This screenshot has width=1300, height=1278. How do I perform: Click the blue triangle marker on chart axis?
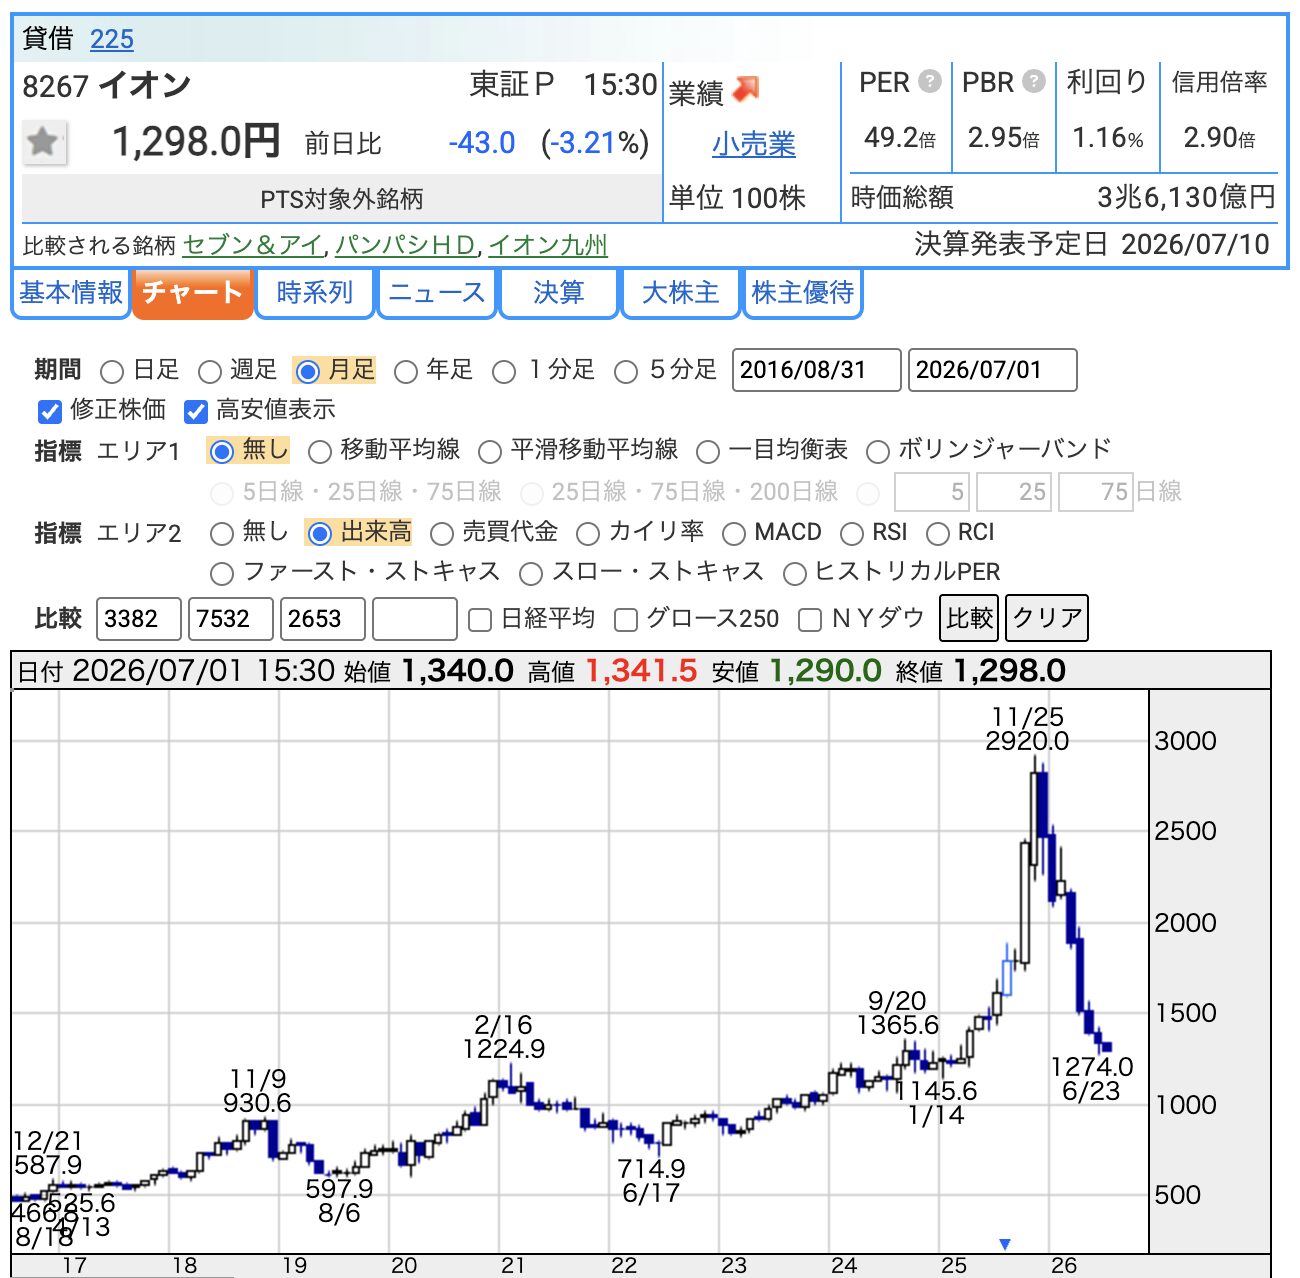click(x=1005, y=1244)
